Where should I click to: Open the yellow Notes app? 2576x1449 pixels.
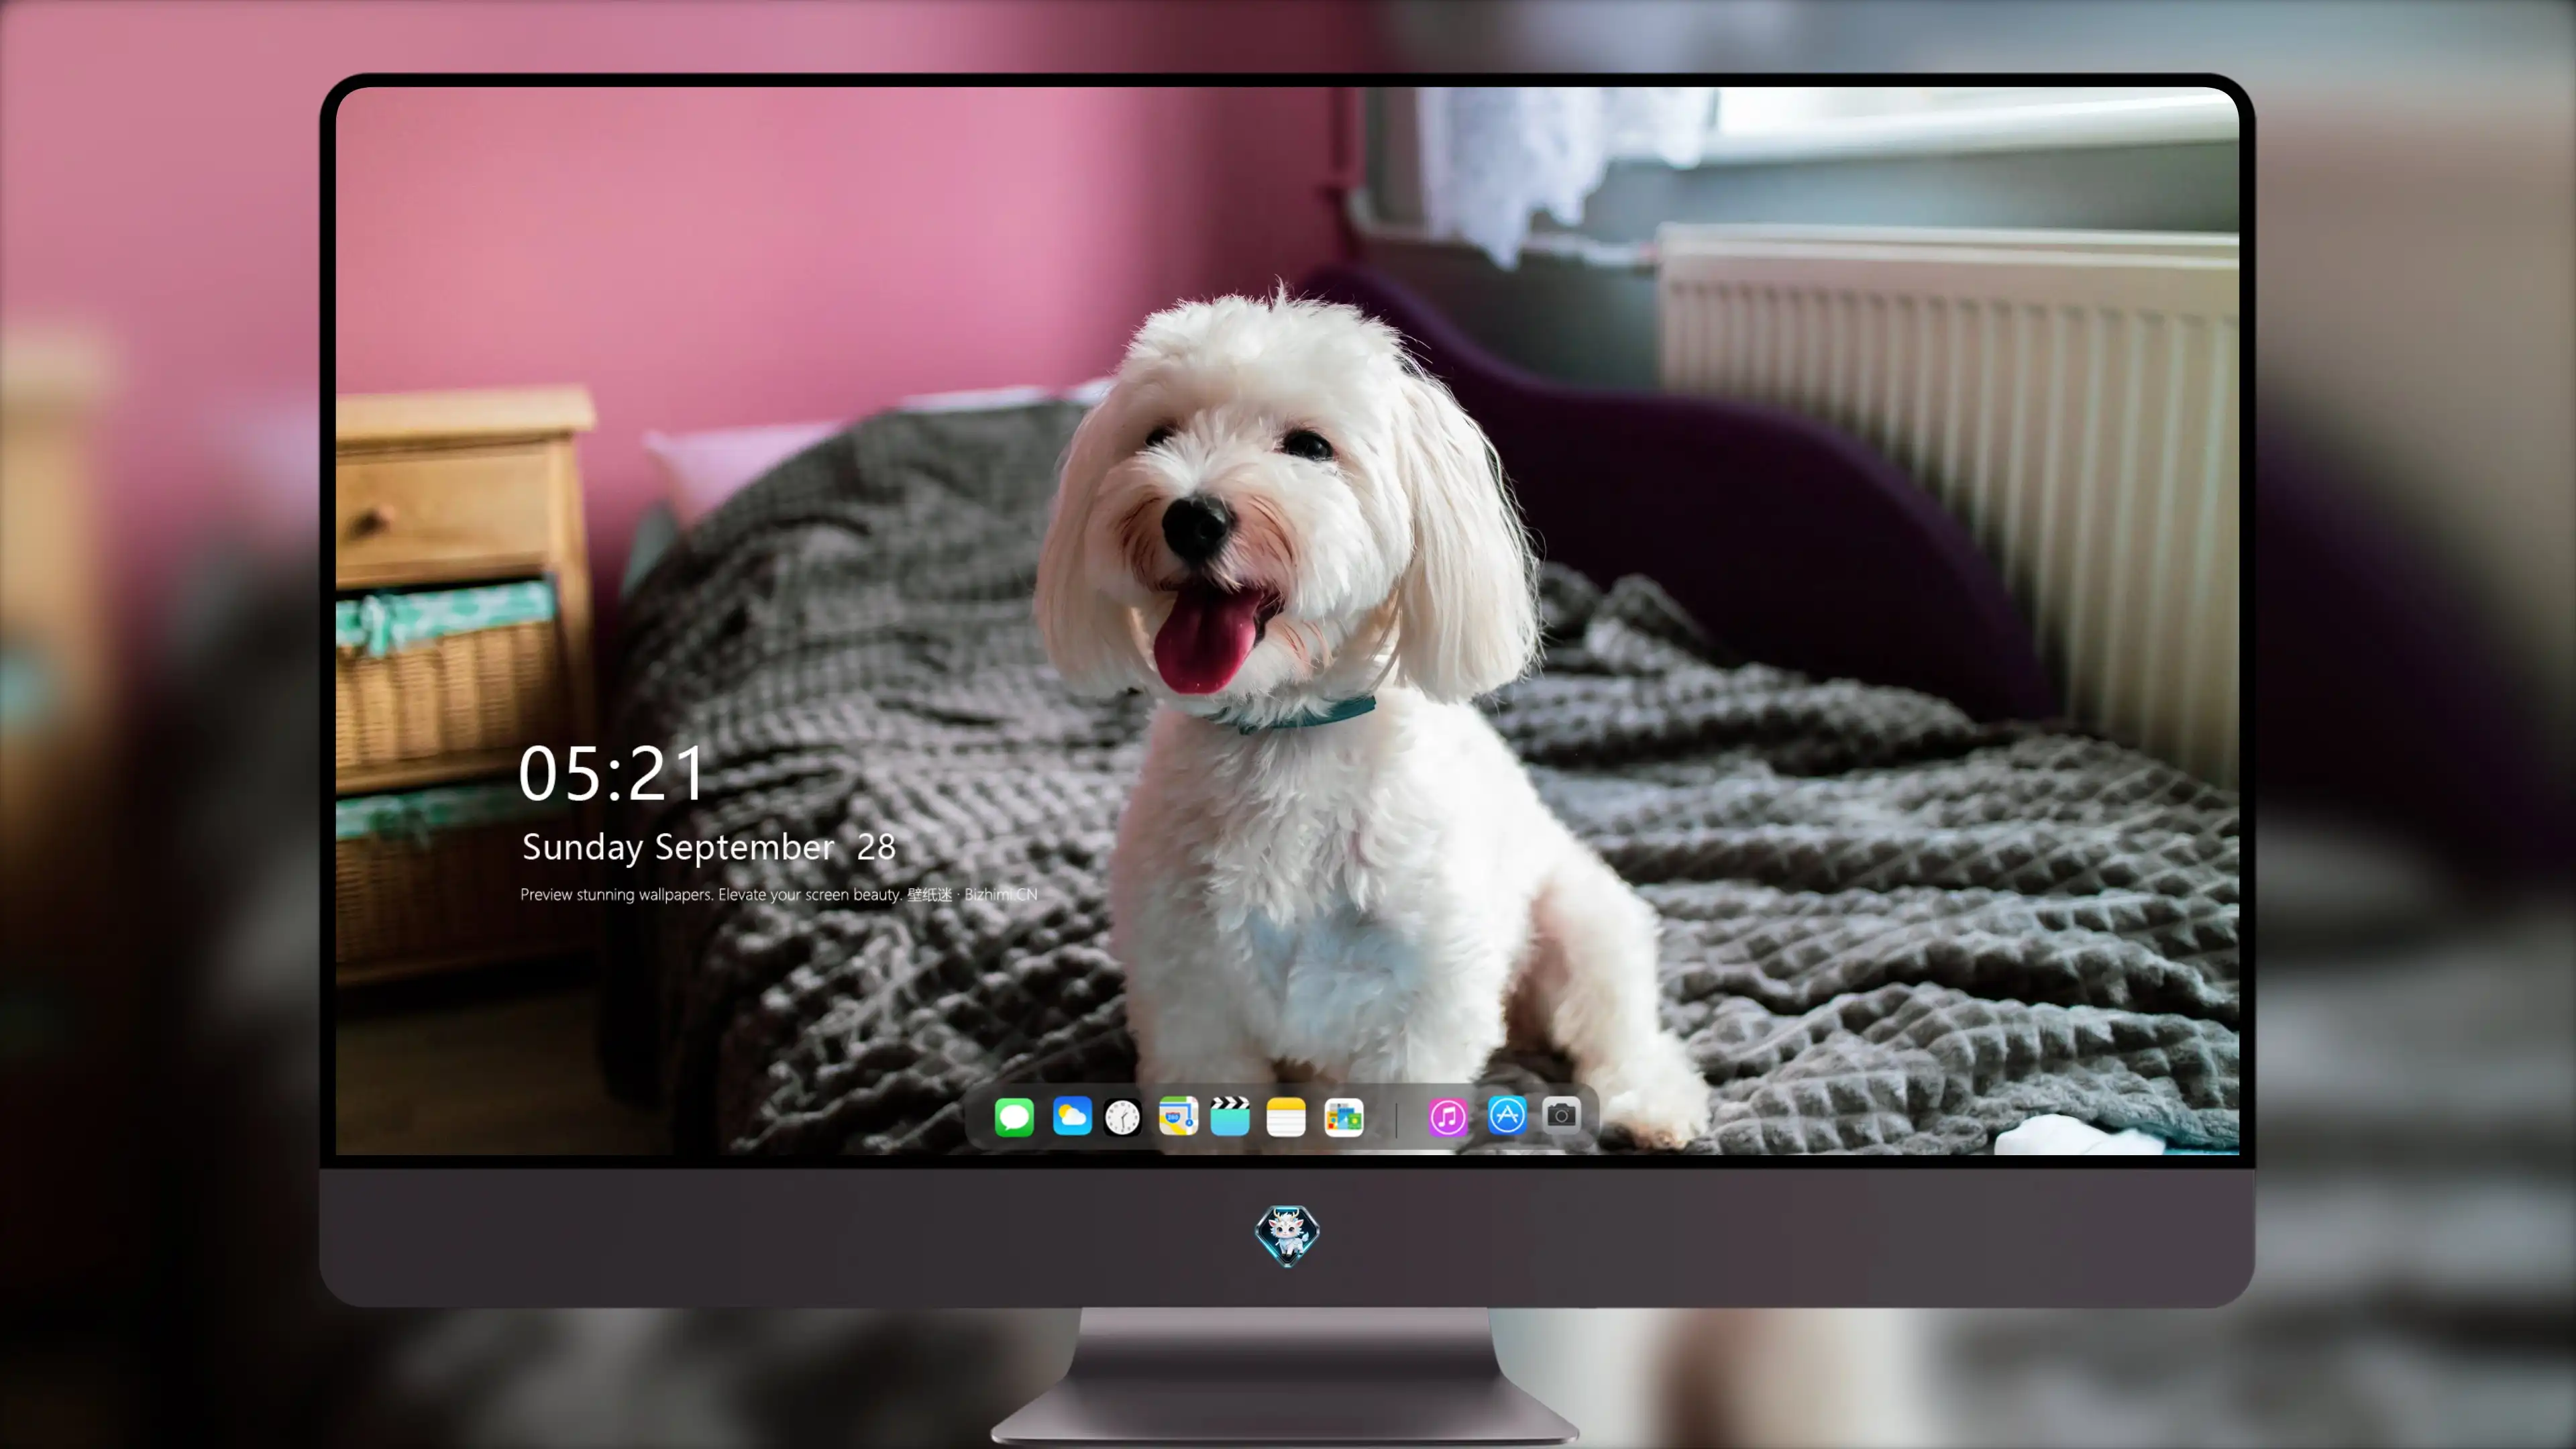click(1286, 1117)
